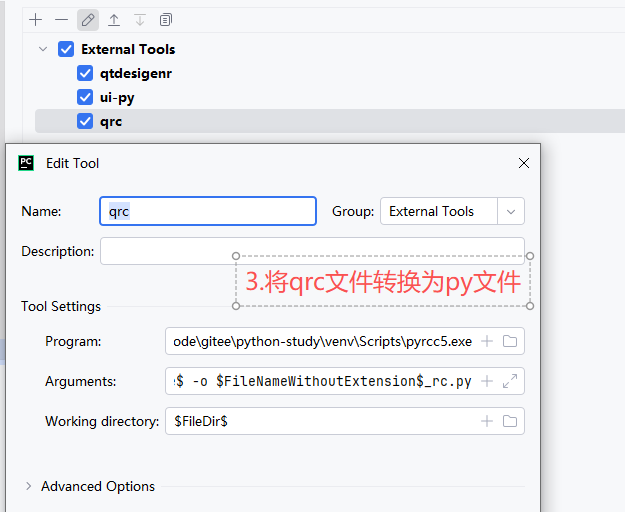Insert macro into Working directory plus icon
Image resolution: width=625 pixels, height=512 pixels.
[x=487, y=421]
